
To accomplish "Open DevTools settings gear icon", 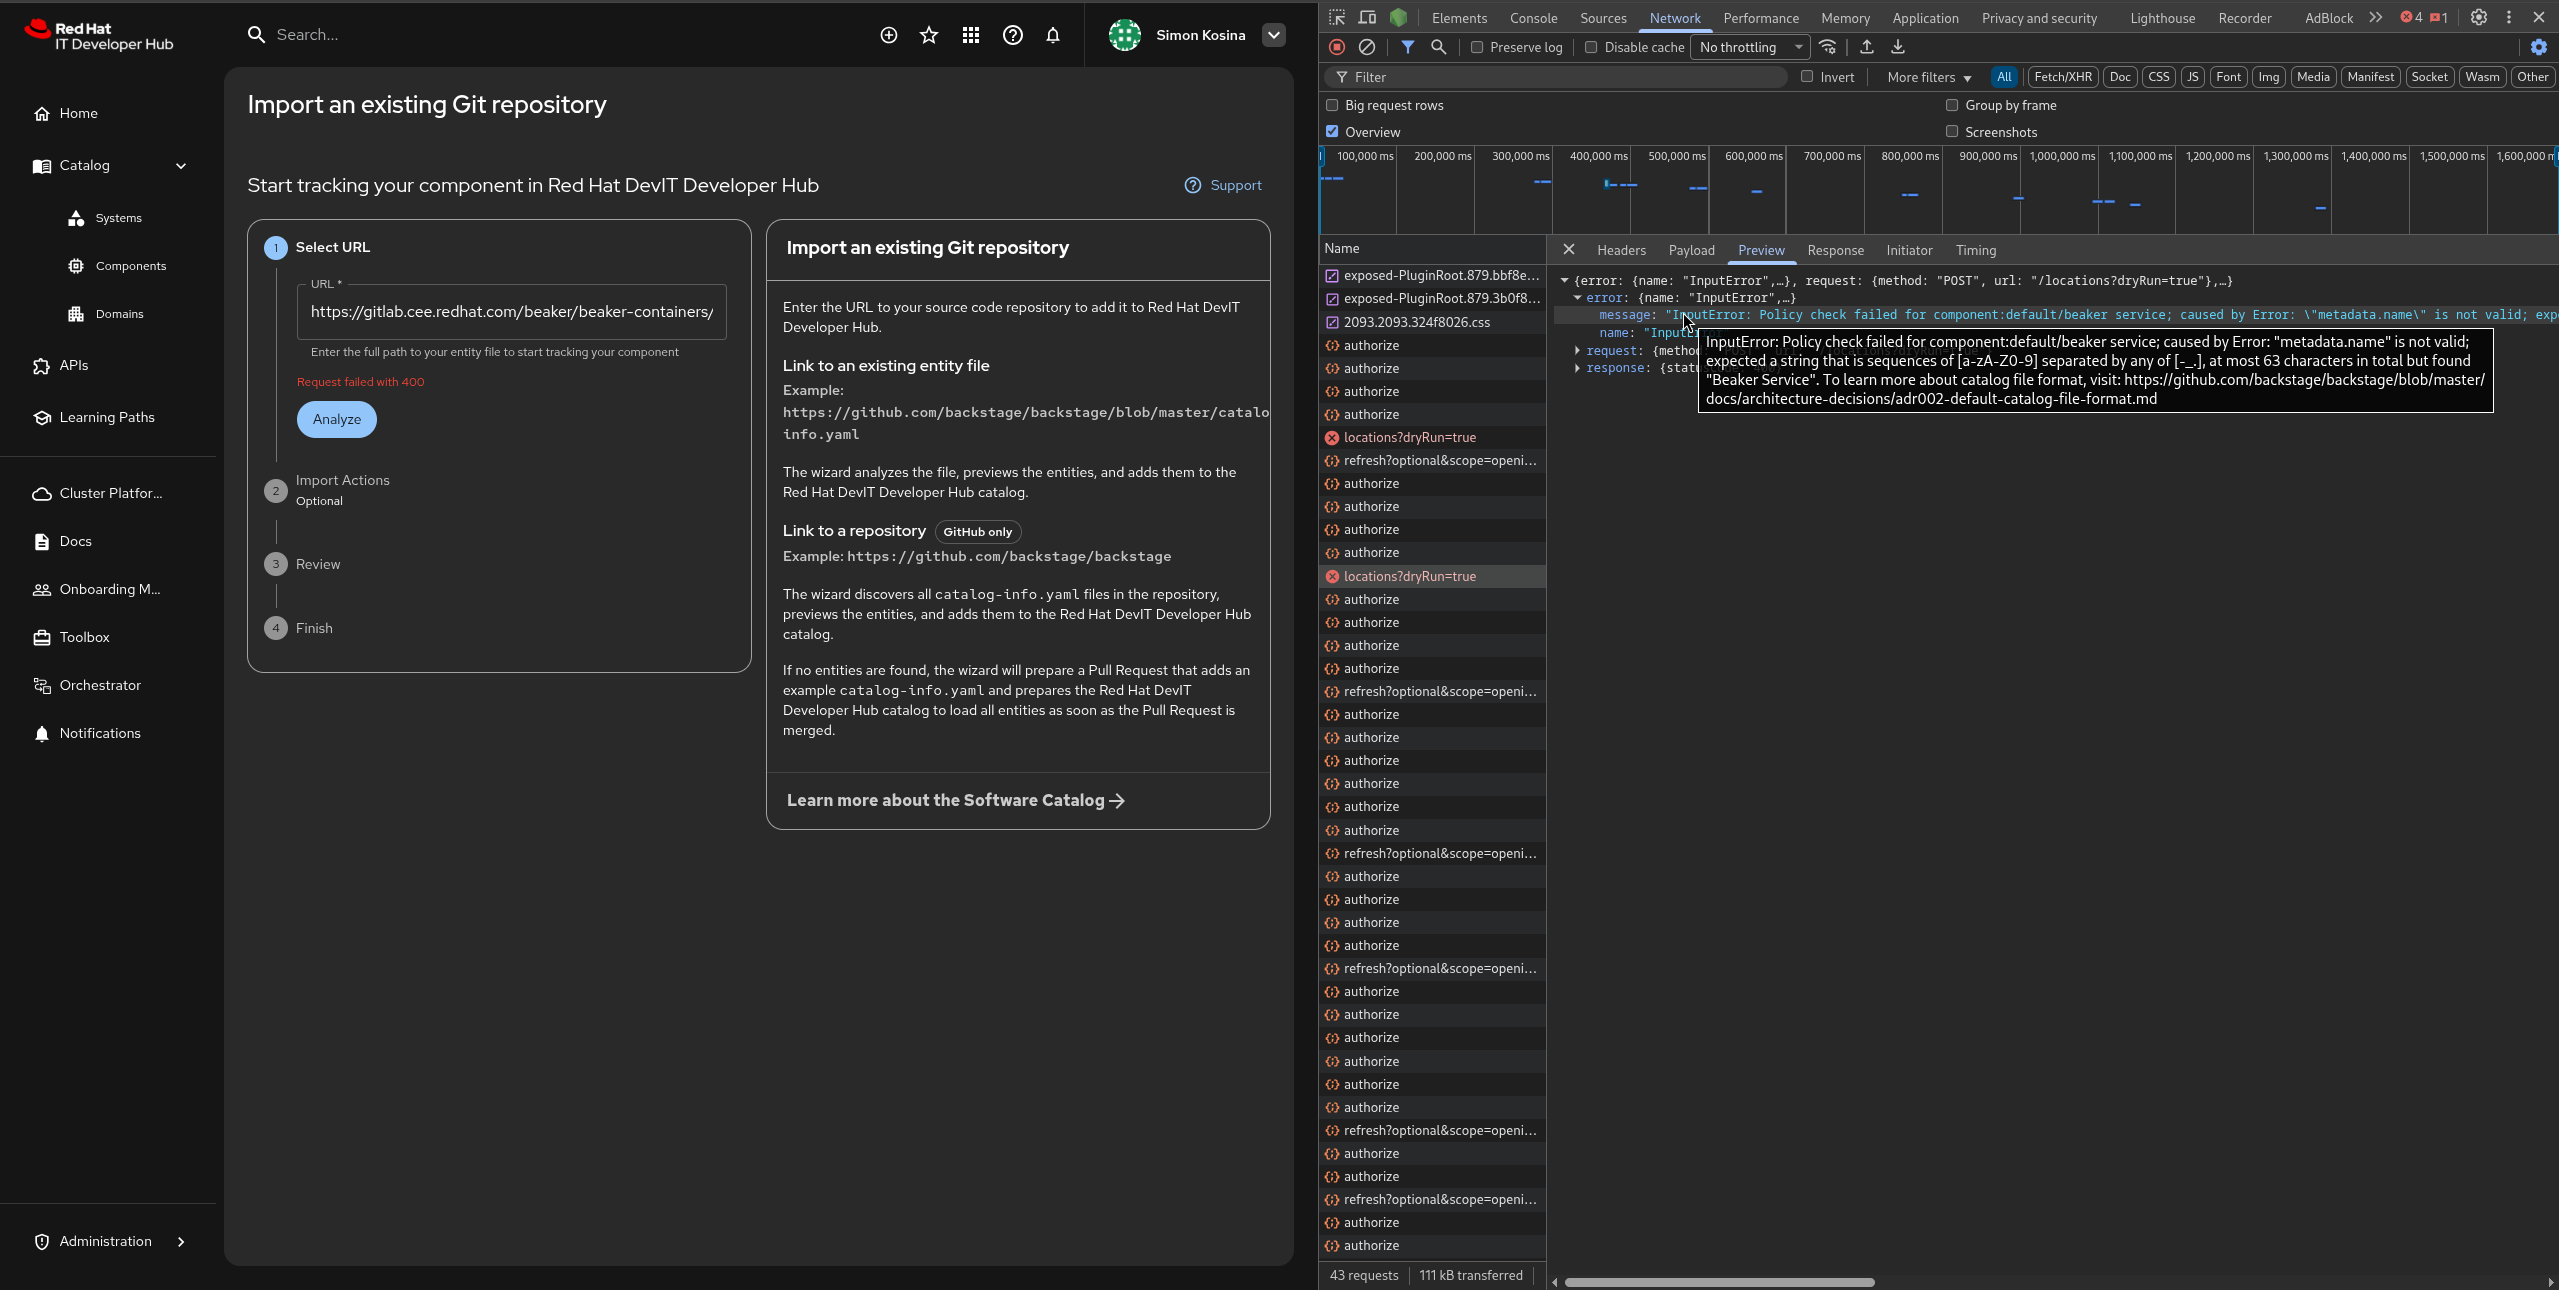I will [2478, 17].
